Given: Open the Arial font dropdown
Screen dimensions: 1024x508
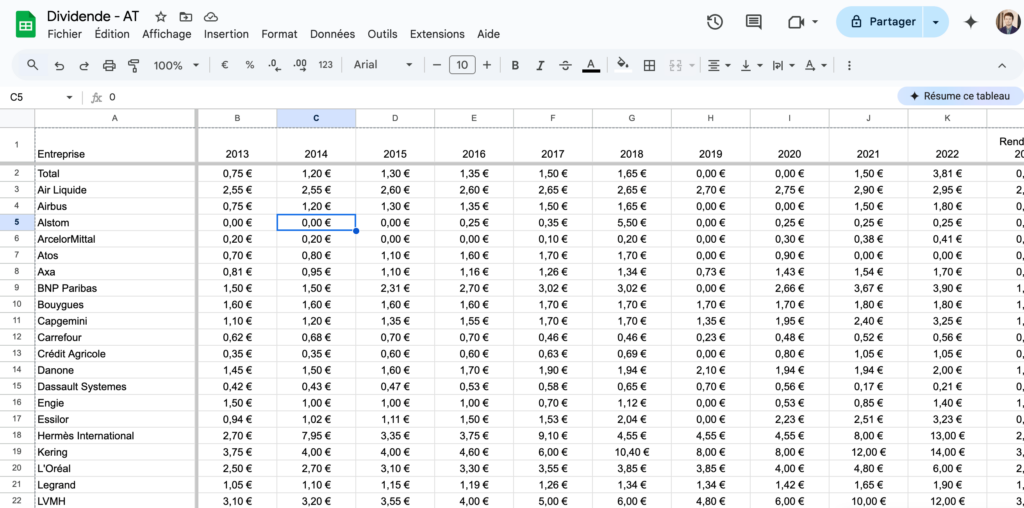Looking at the screenshot, I should [x=383, y=65].
